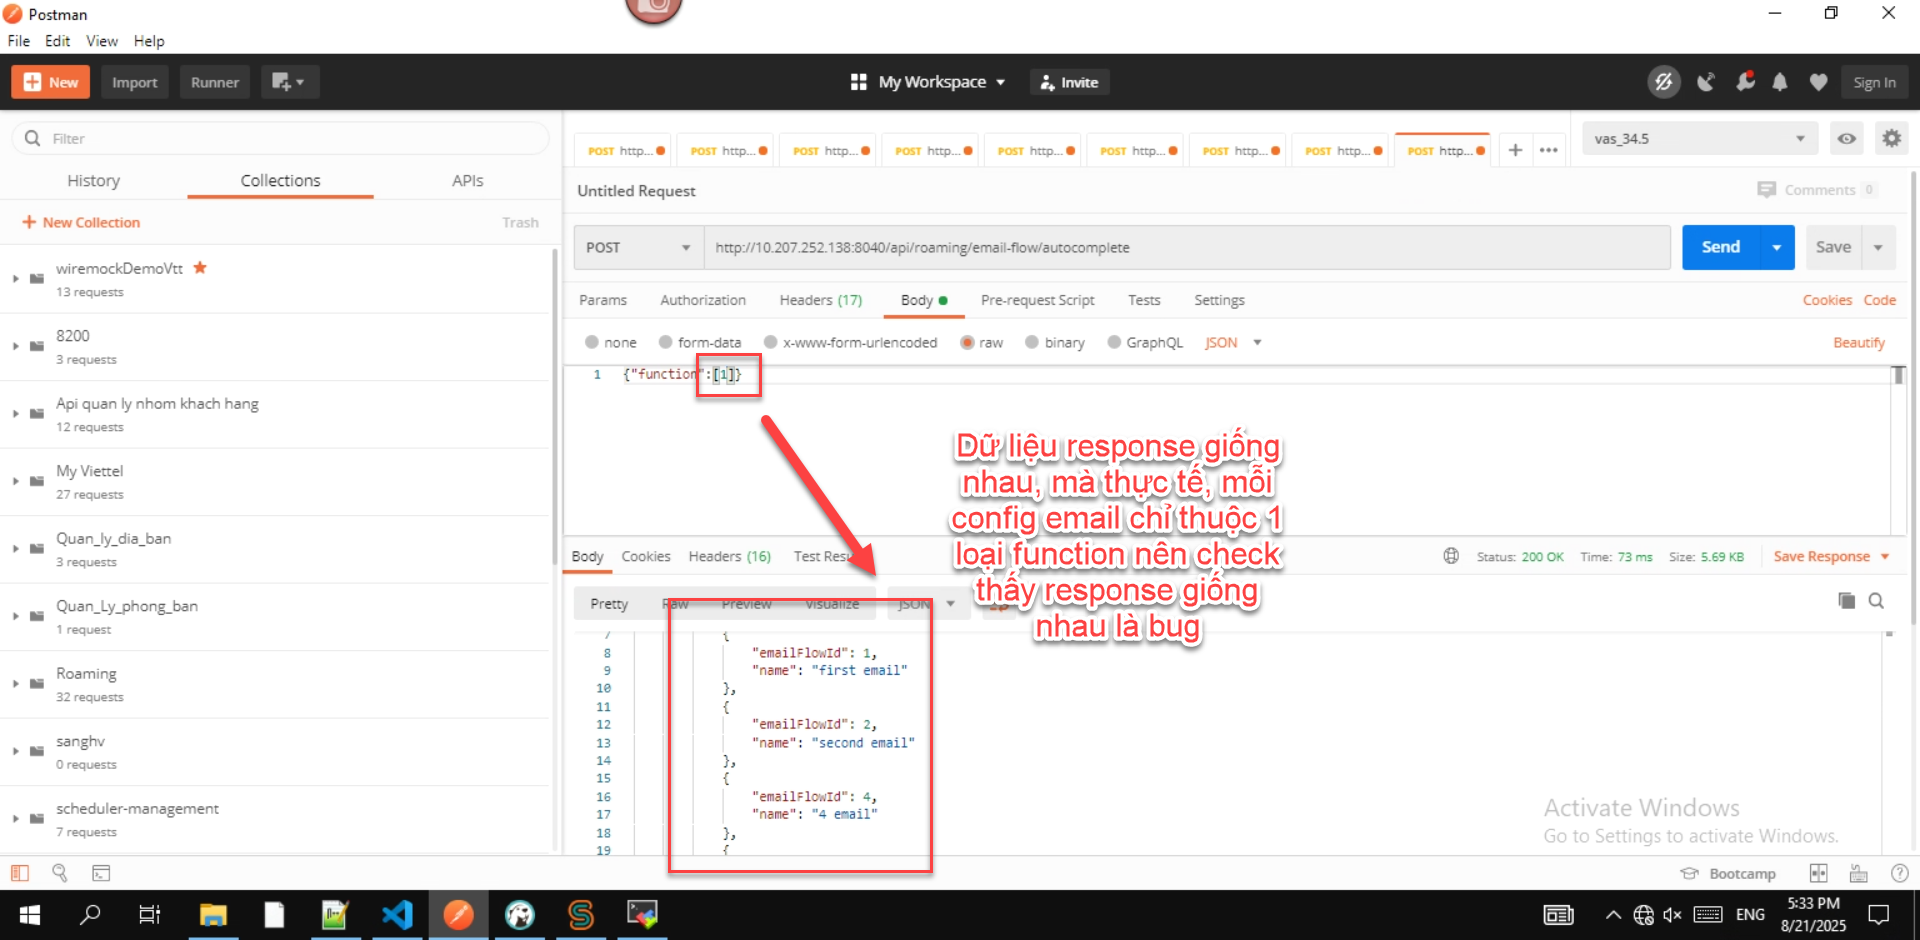Click the search response magnifier icon
The height and width of the screenshot is (940, 1920).
[x=1876, y=601]
